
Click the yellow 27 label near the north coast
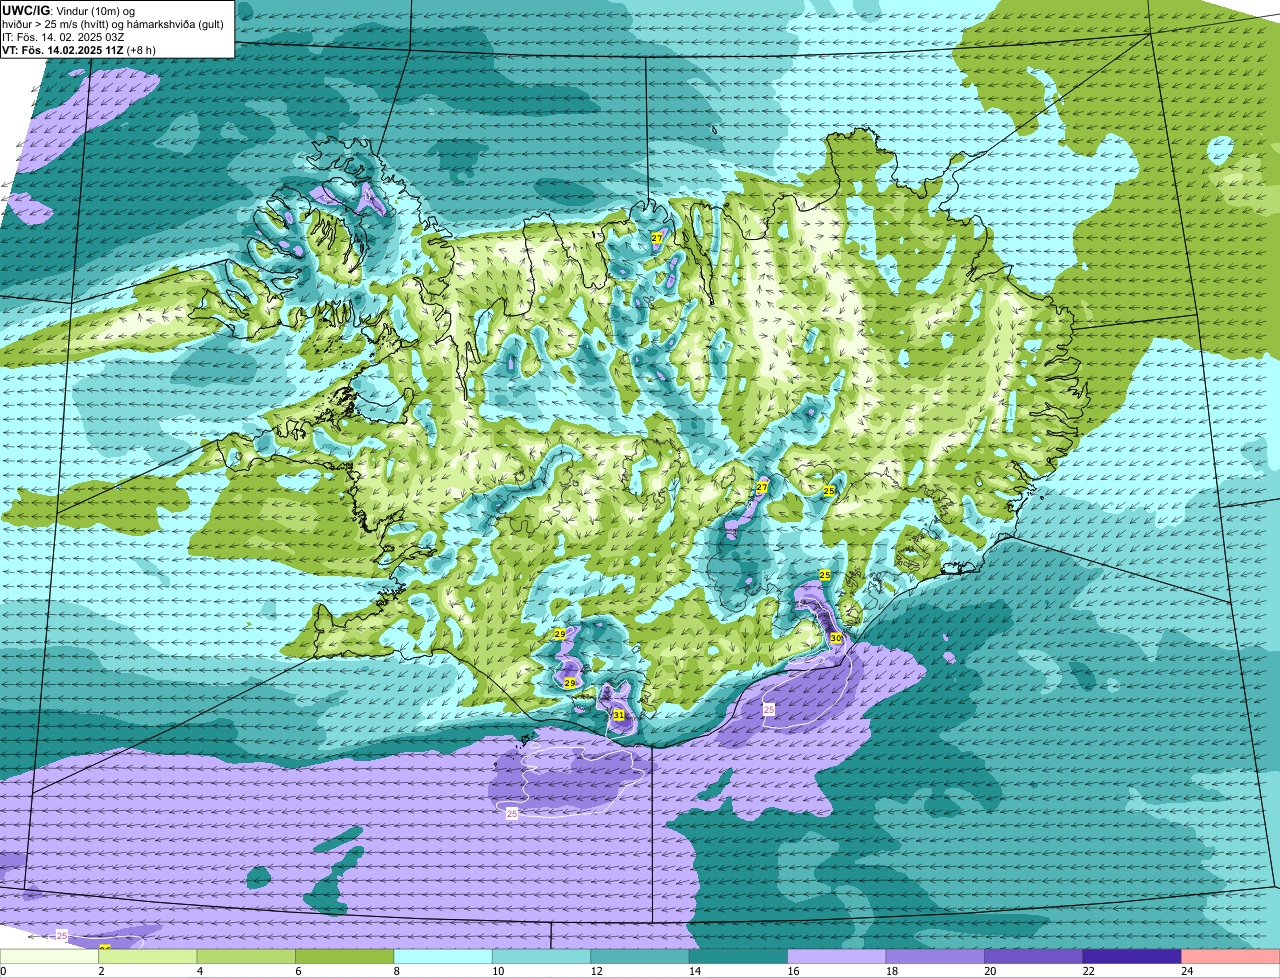(x=657, y=238)
